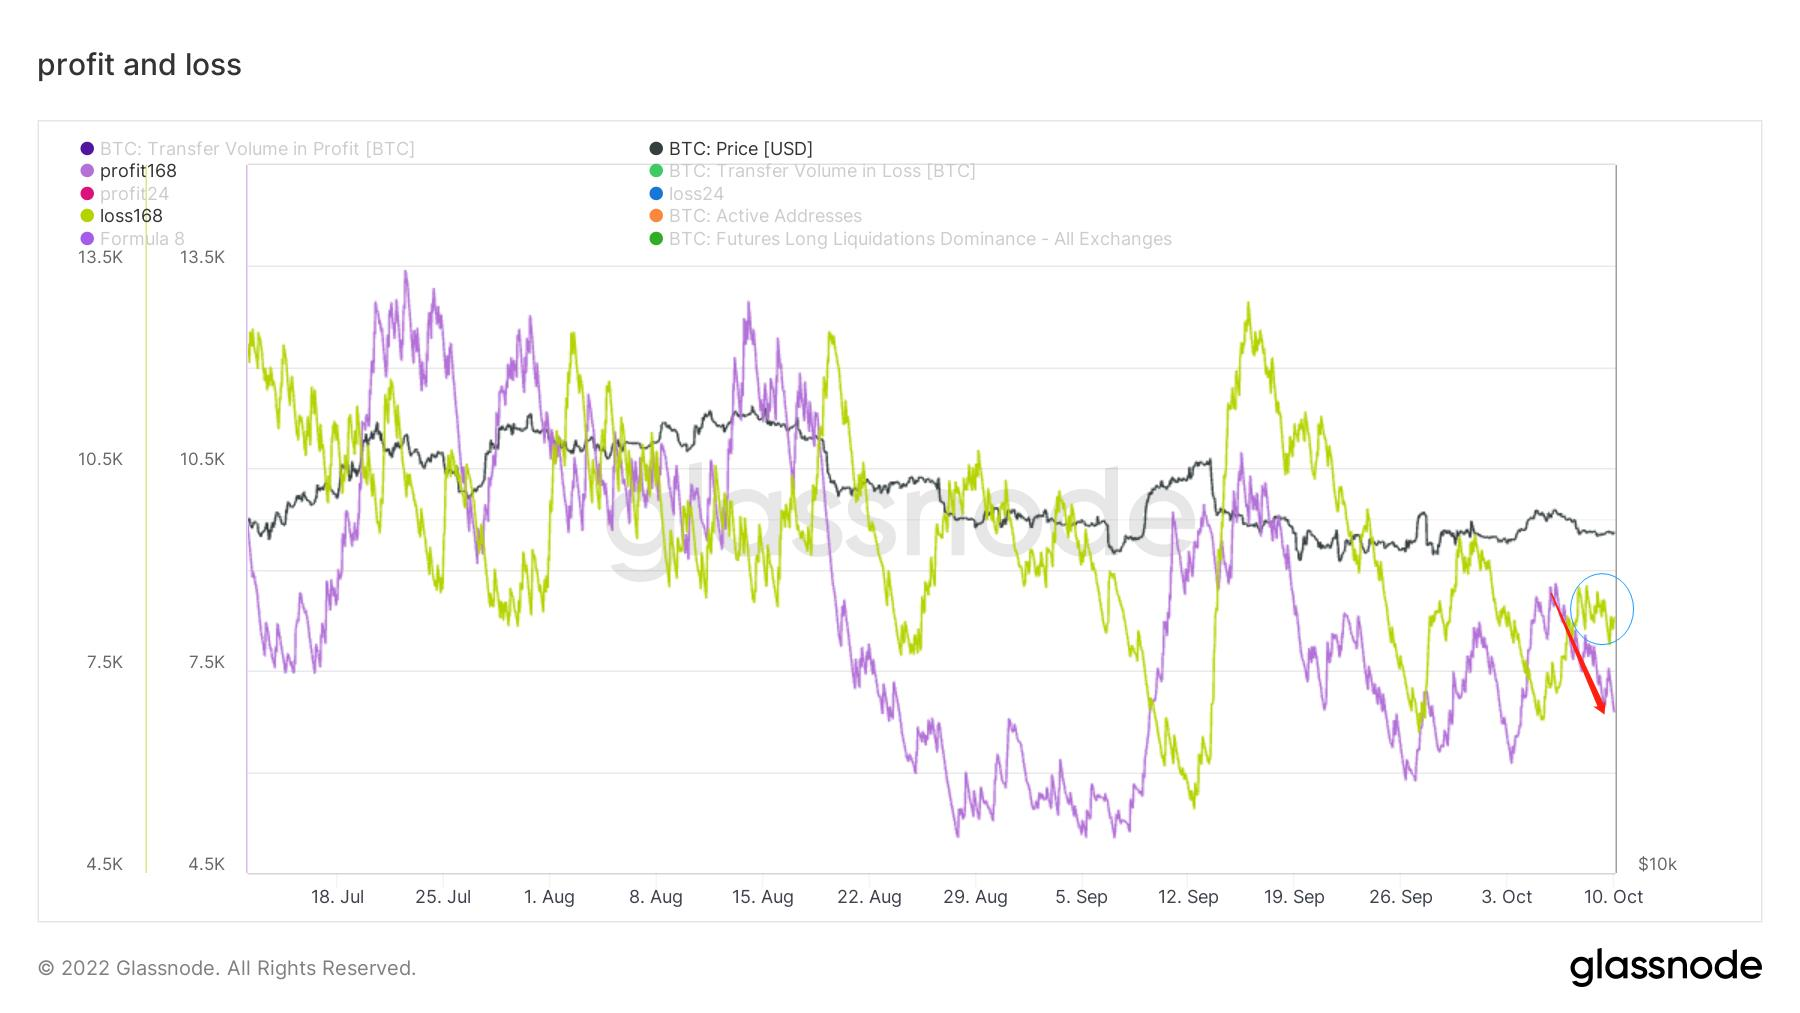Click the green Futures Long Liquidations Dominance dot

pos(656,239)
